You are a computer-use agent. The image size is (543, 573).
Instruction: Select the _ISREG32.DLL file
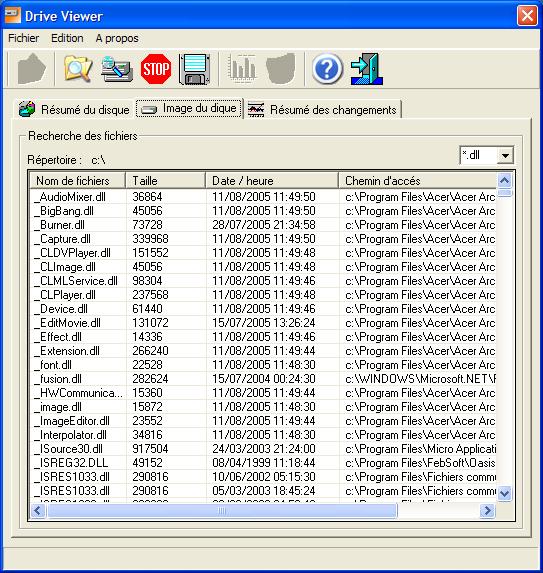(x=71, y=463)
